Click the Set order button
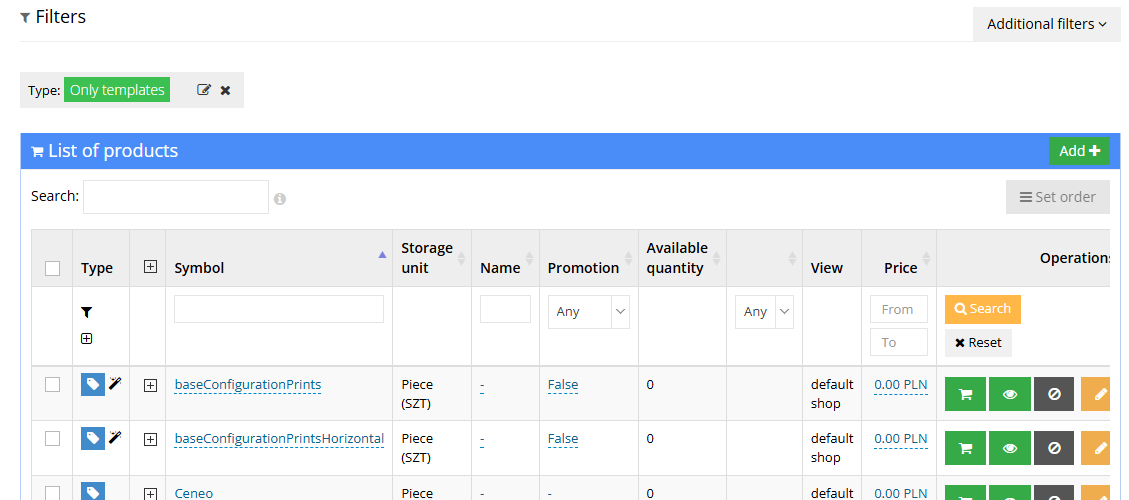 [1058, 197]
